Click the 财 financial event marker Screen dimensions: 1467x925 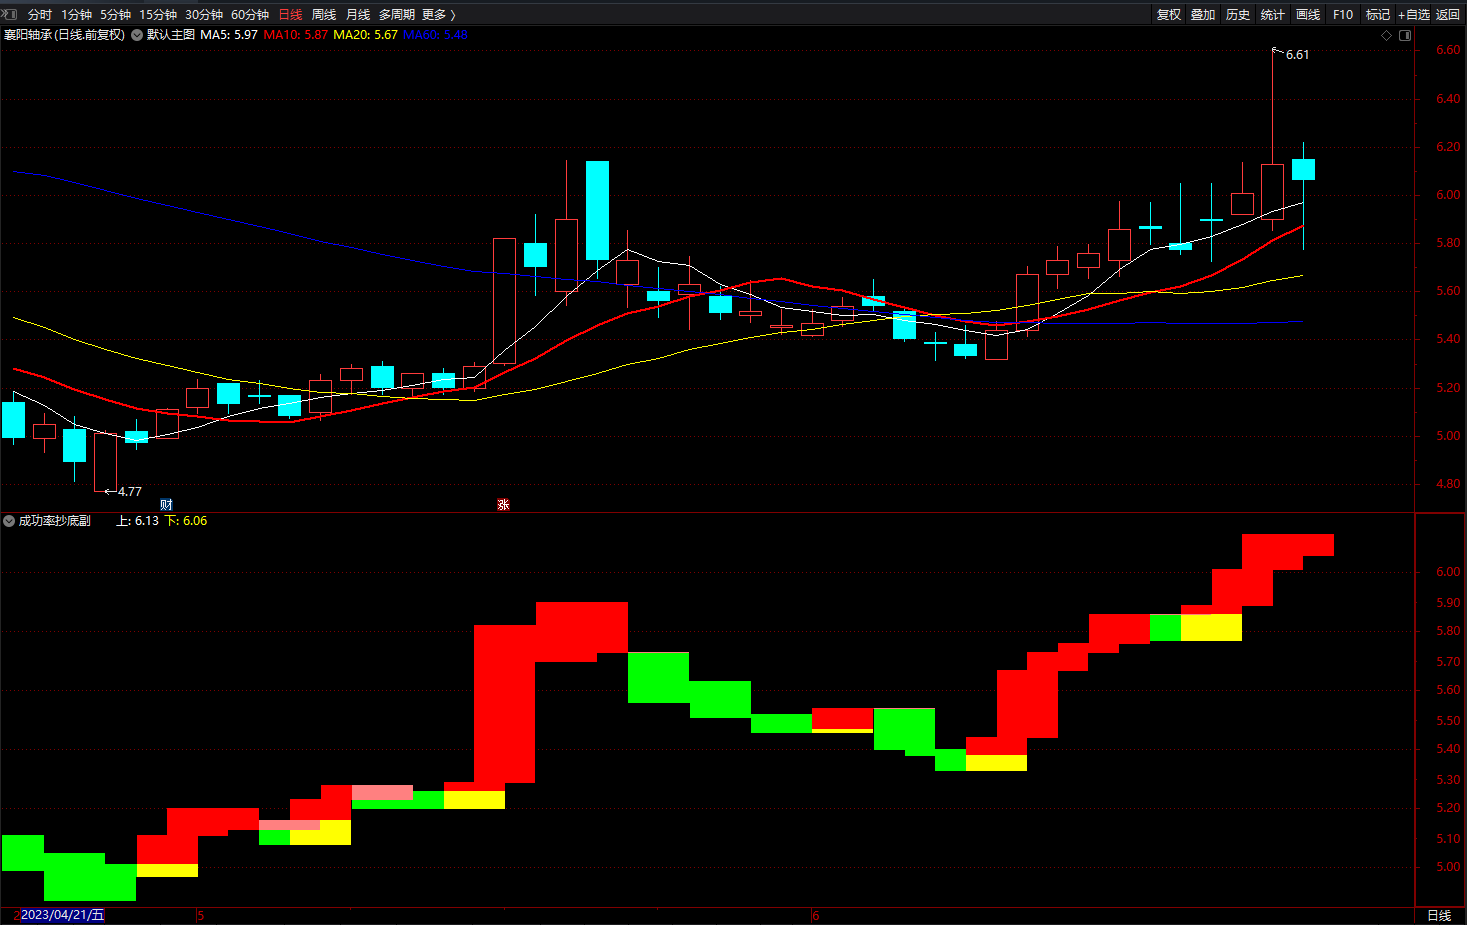pyautogui.click(x=167, y=505)
